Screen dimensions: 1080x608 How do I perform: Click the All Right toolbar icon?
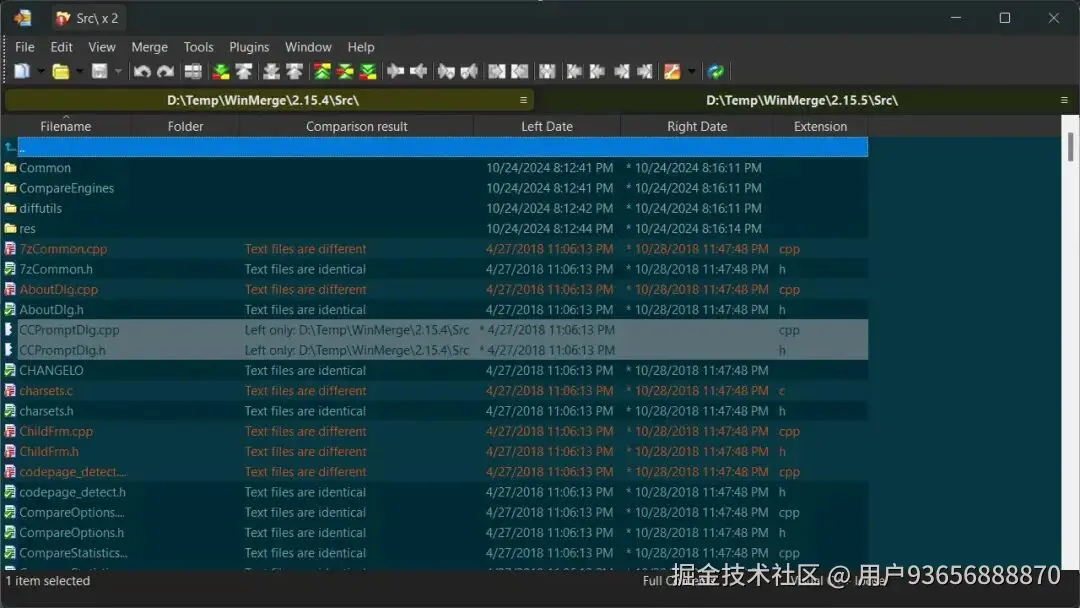click(497, 71)
